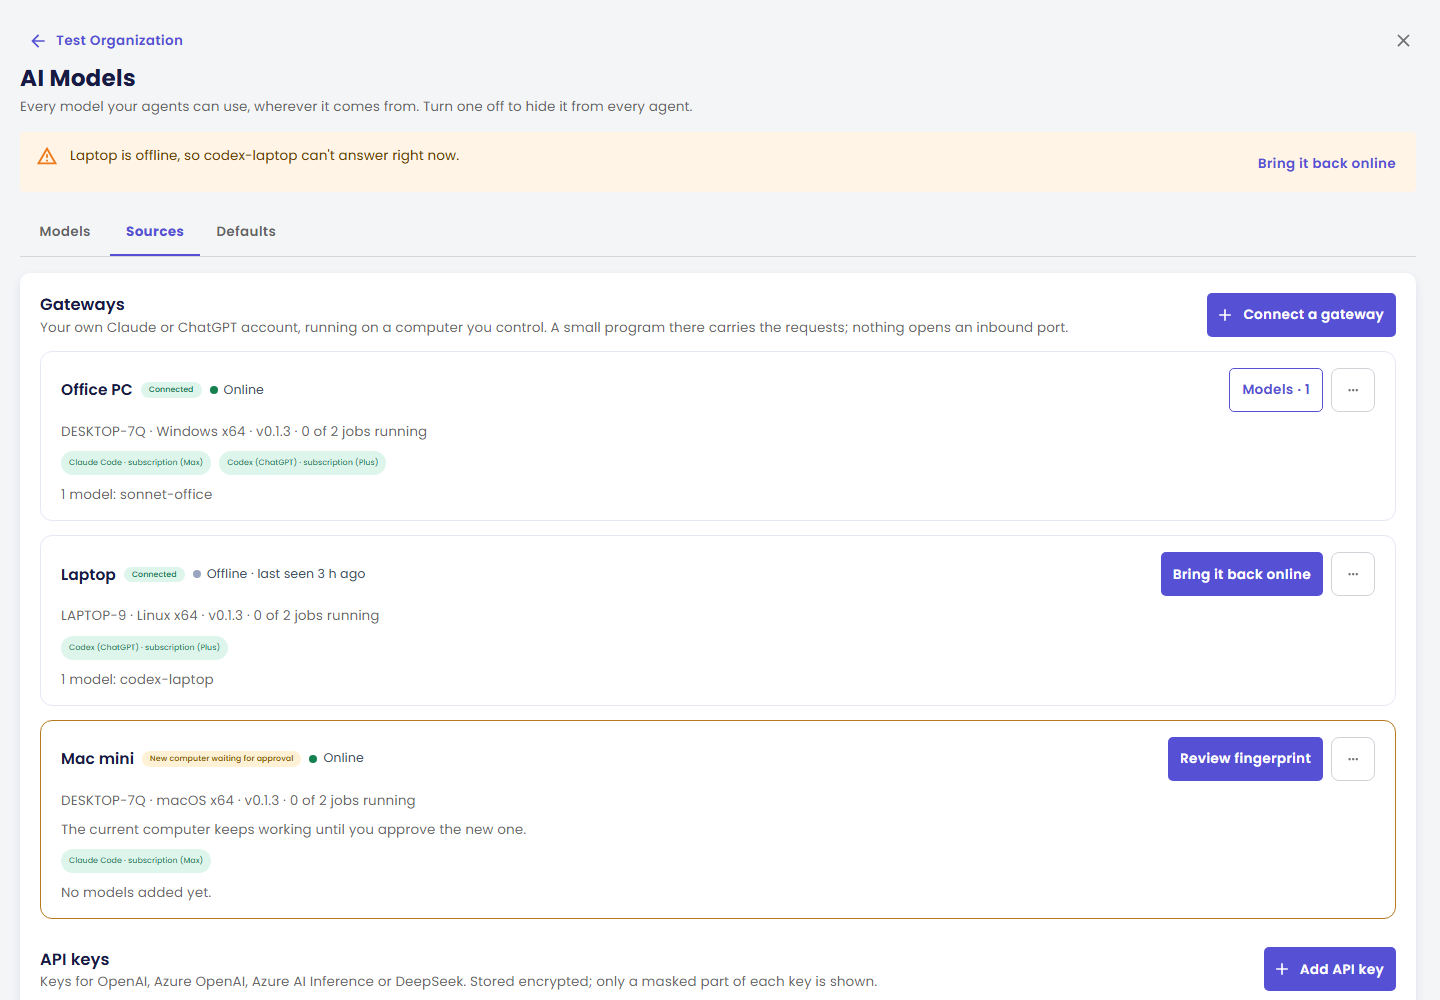1440x1000 pixels.
Task: Open the Laptop gateway more options menu
Action: [1353, 574]
